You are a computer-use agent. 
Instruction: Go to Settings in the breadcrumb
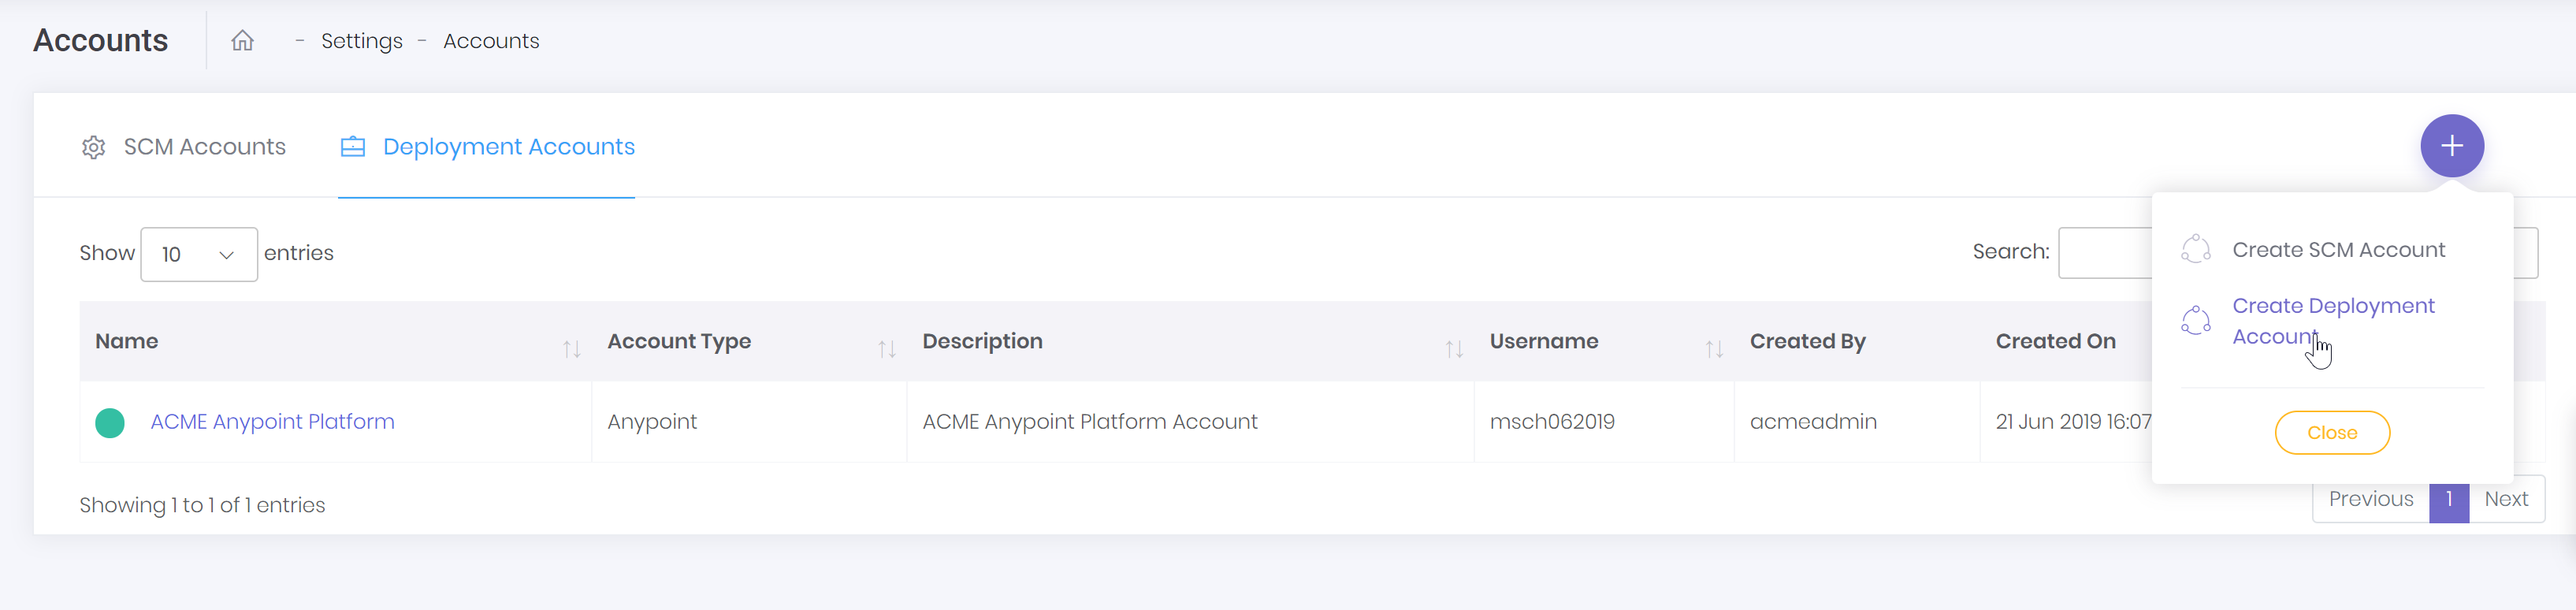click(362, 41)
